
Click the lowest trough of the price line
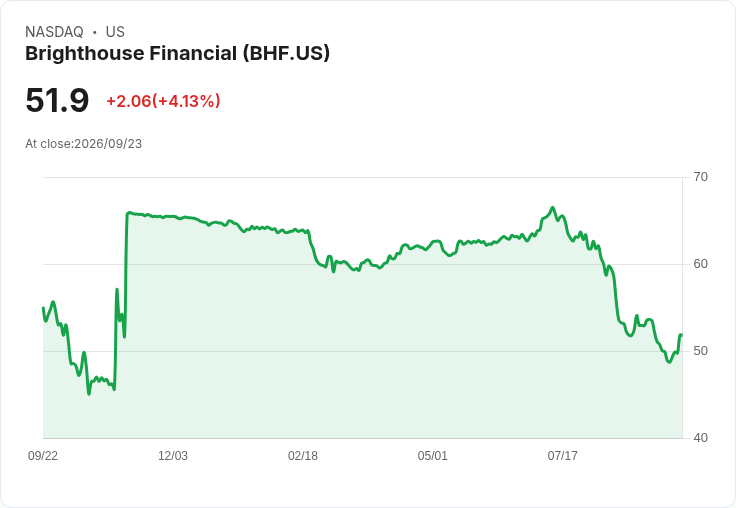tap(89, 393)
